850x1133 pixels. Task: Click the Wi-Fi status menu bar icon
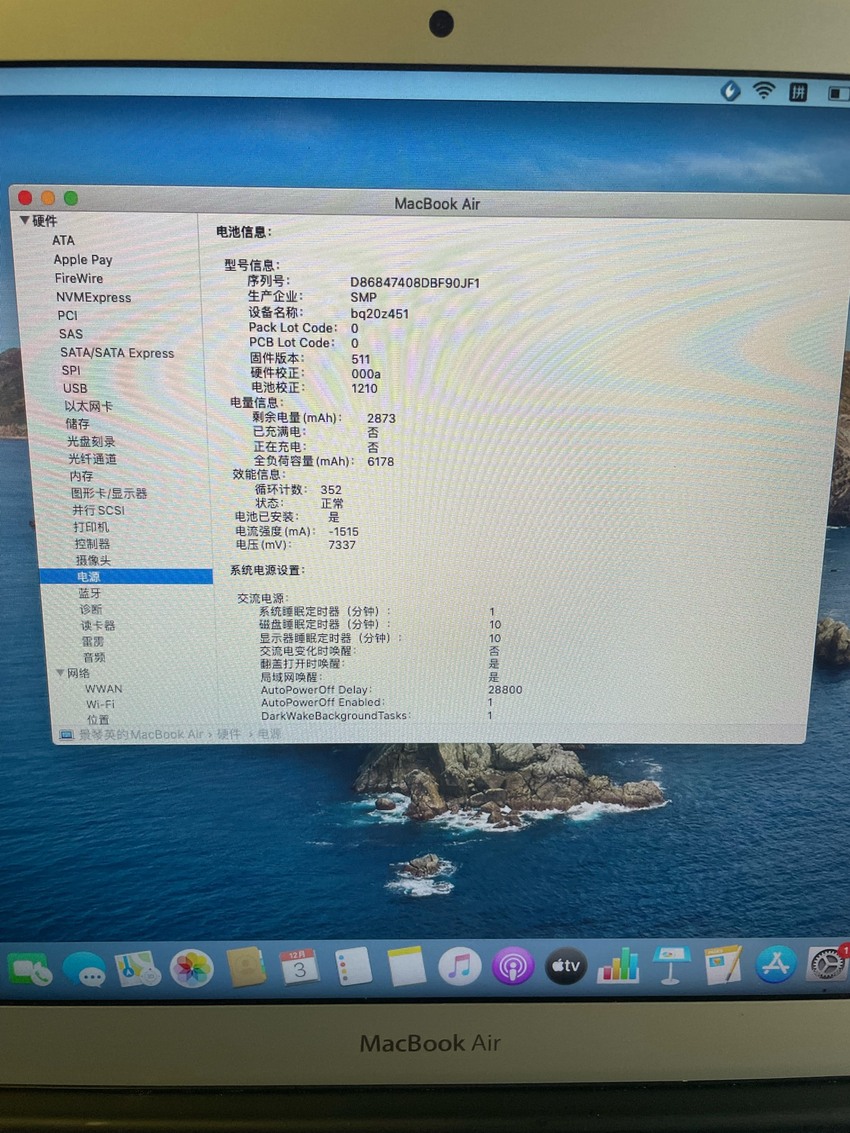click(x=764, y=90)
